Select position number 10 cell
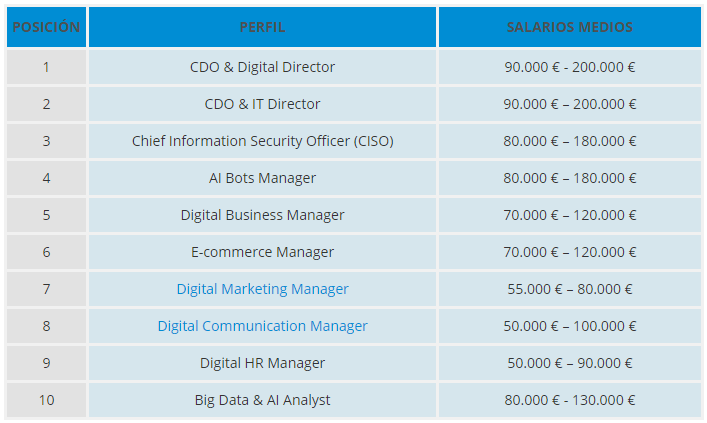This screenshot has height=423, width=707. (x=46, y=400)
